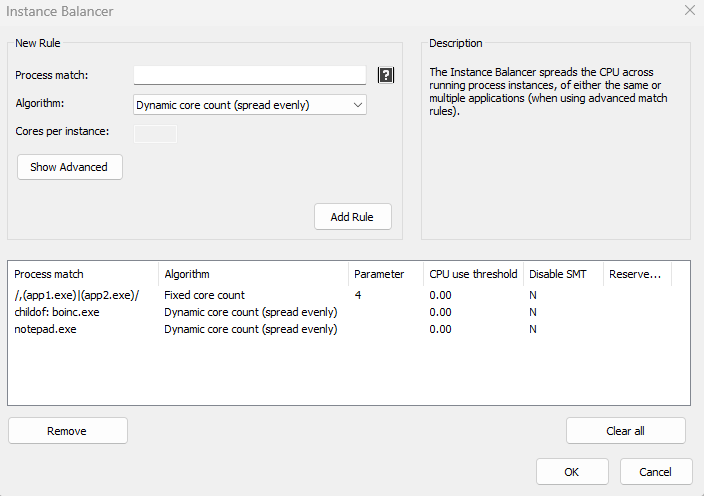The height and width of the screenshot is (496, 705).
Task: Click the Parameter column header
Action: [x=384, y=274]
